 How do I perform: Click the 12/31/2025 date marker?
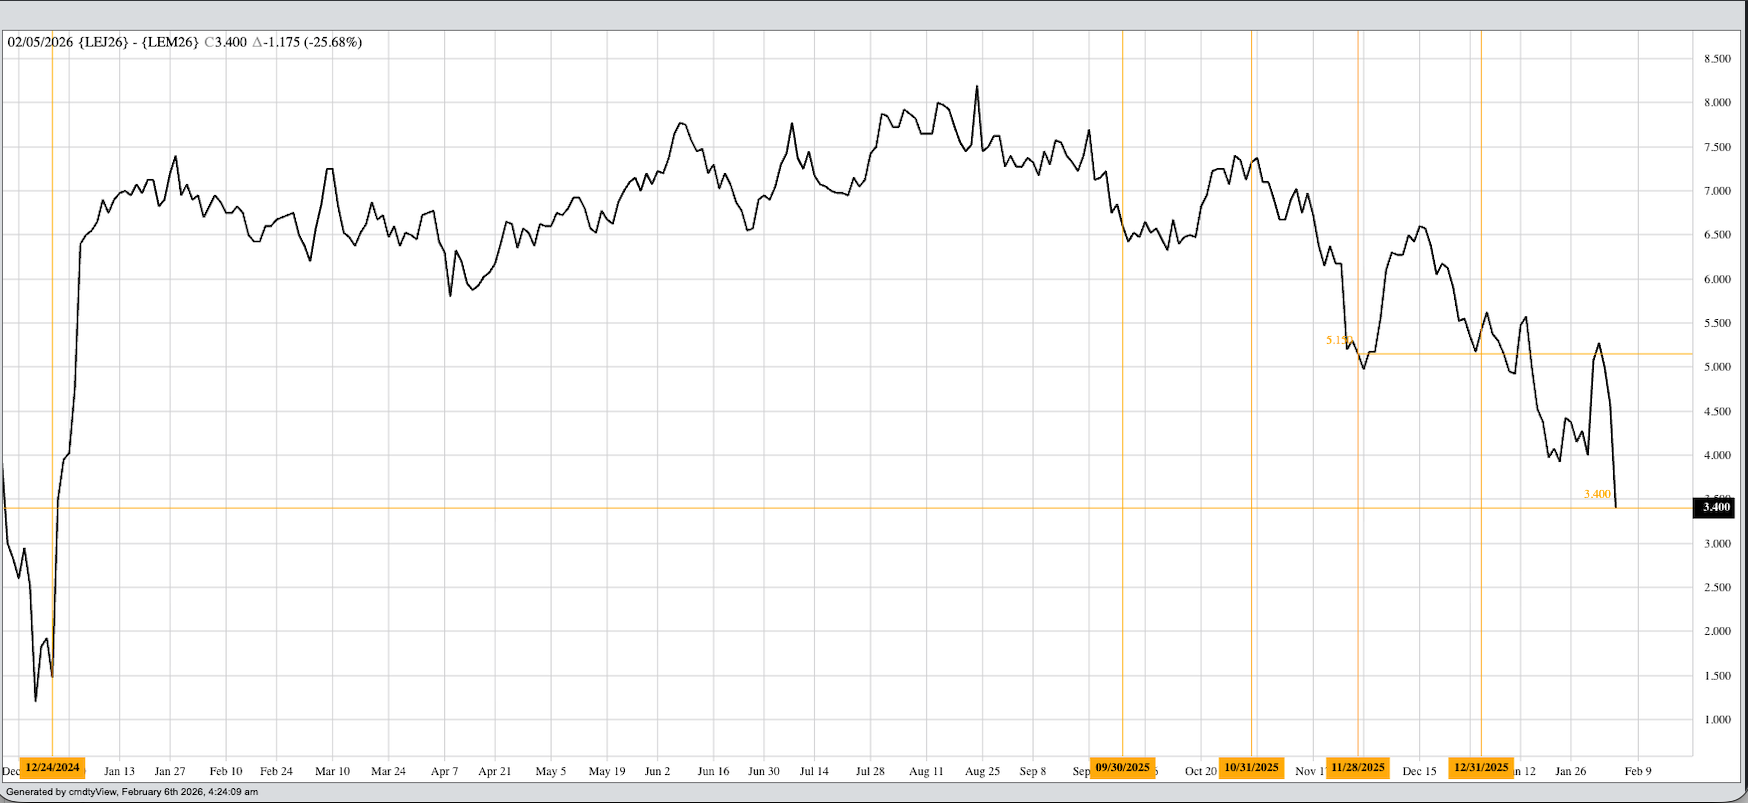(x=1480, y=768)
